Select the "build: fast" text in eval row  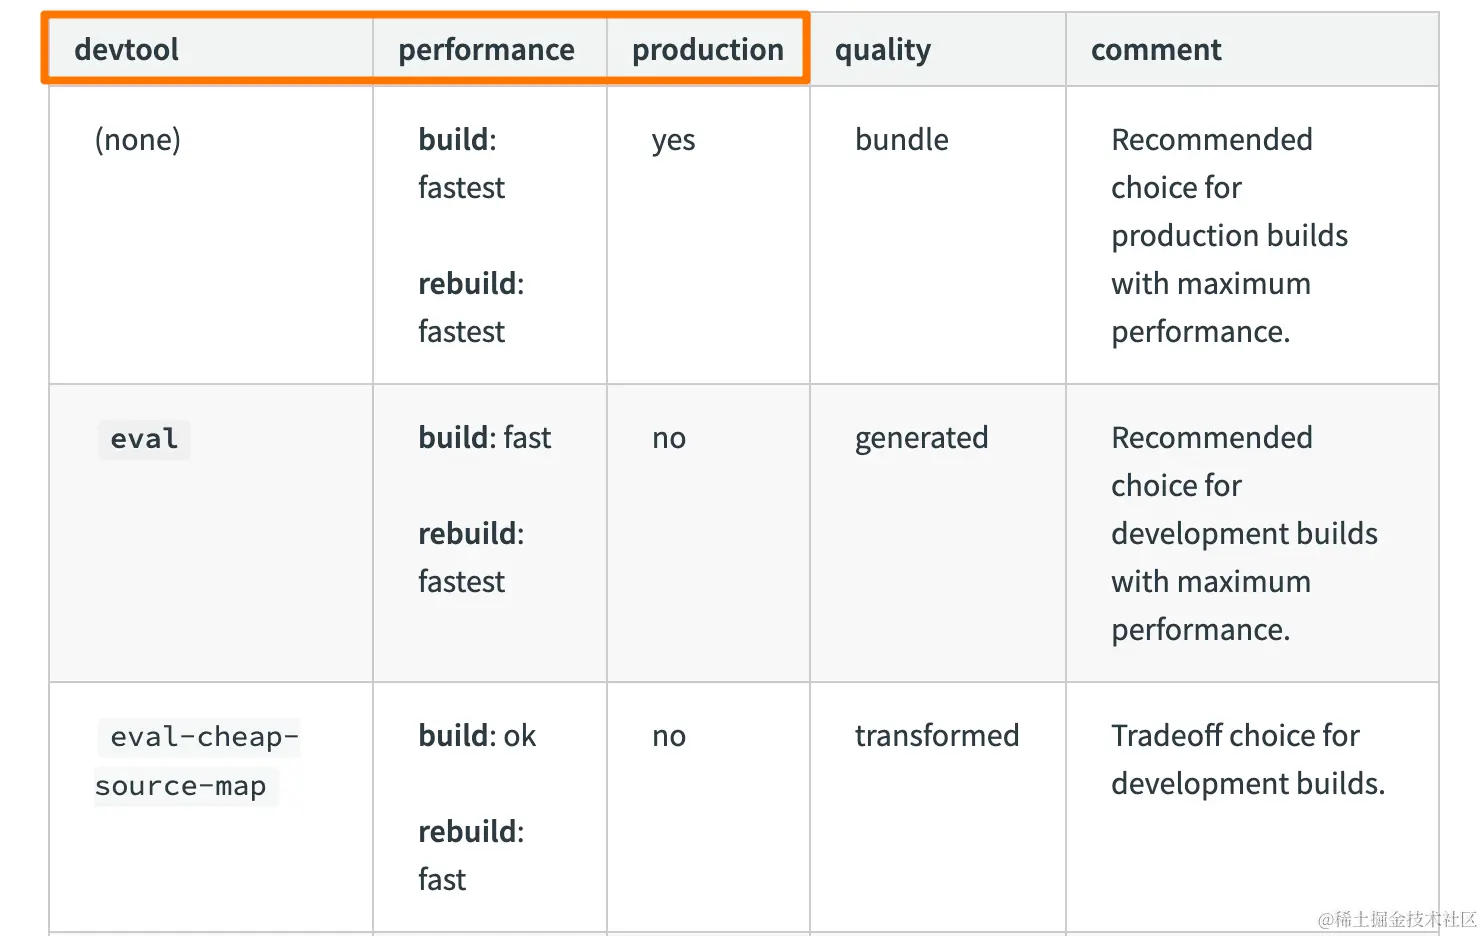[485, 438]
